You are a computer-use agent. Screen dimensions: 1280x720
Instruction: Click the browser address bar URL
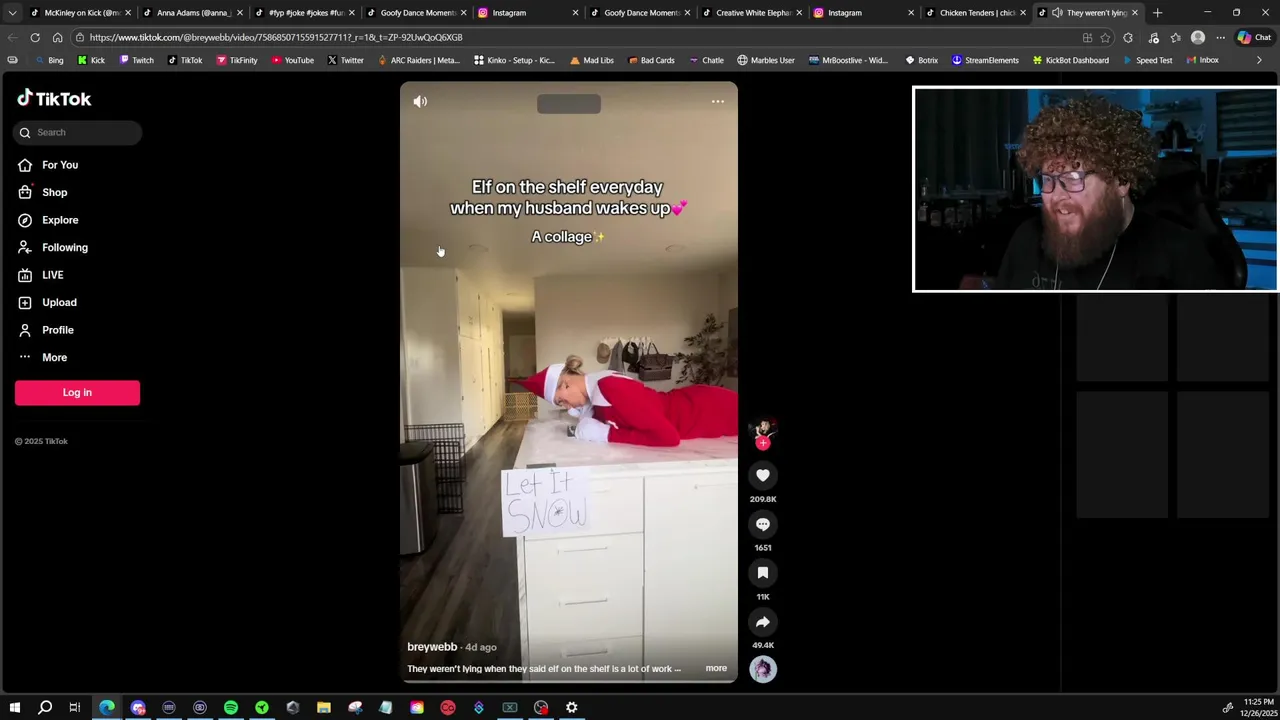[x=275, y=37]
